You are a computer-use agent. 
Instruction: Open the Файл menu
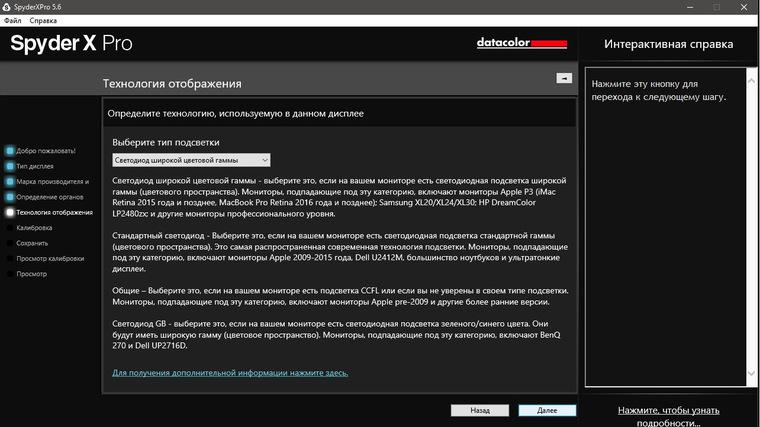coord(13,20)
